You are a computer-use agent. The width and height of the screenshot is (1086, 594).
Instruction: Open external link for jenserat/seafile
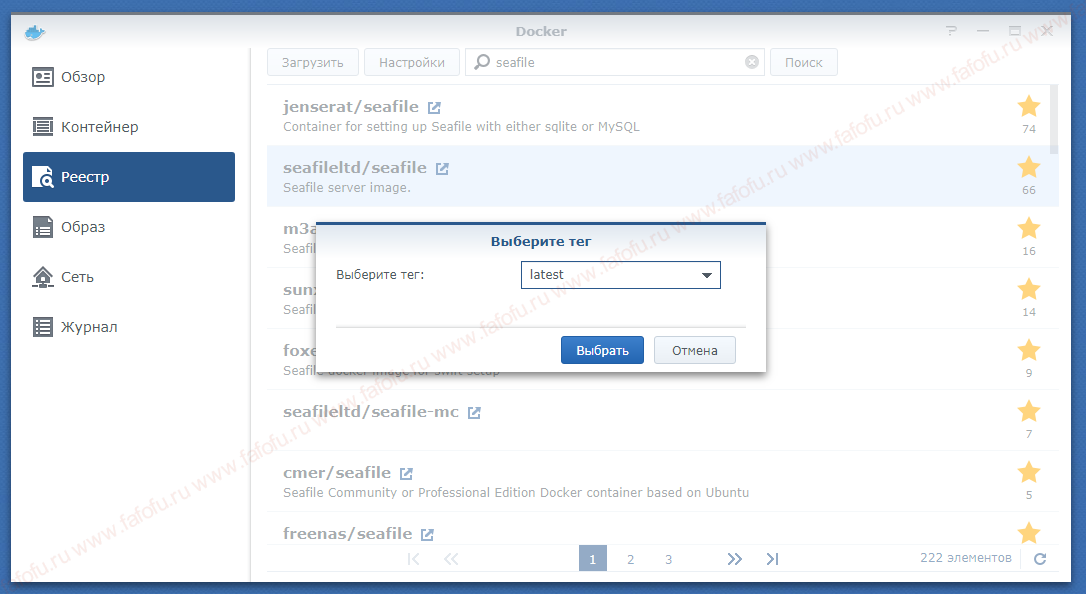tap(434, 108)
